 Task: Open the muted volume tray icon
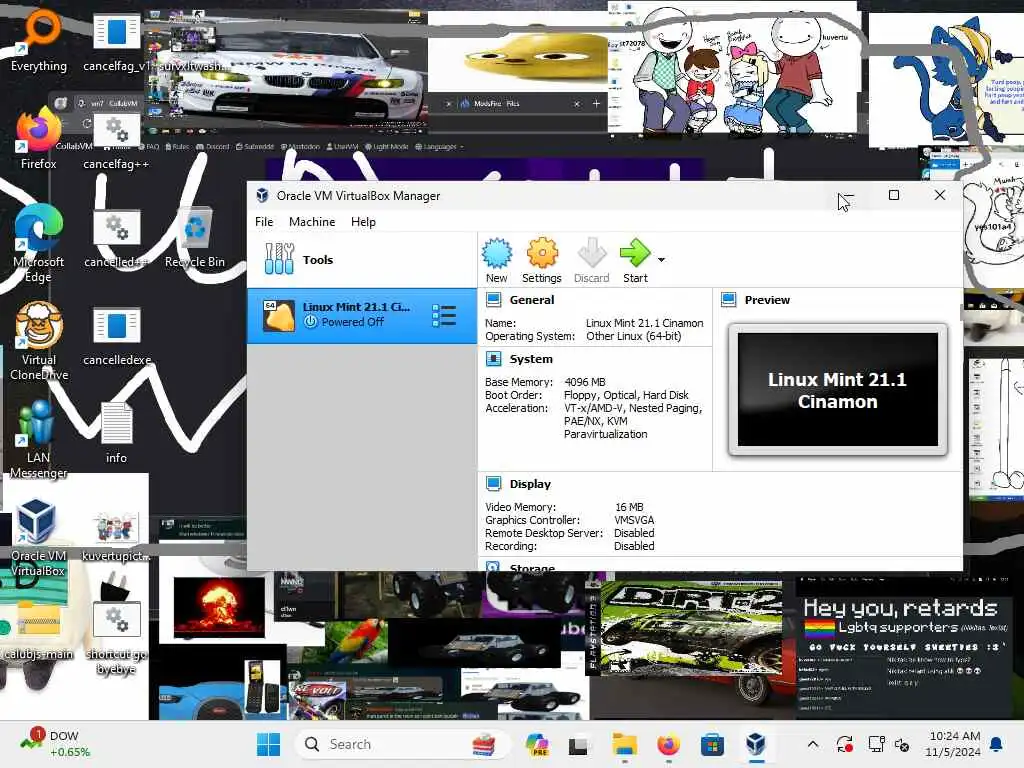pos(903,744)
